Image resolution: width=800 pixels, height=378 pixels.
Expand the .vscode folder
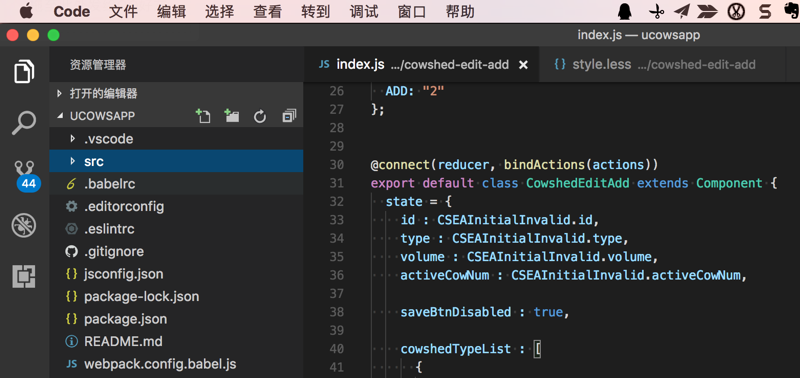[x=108, y=139]
